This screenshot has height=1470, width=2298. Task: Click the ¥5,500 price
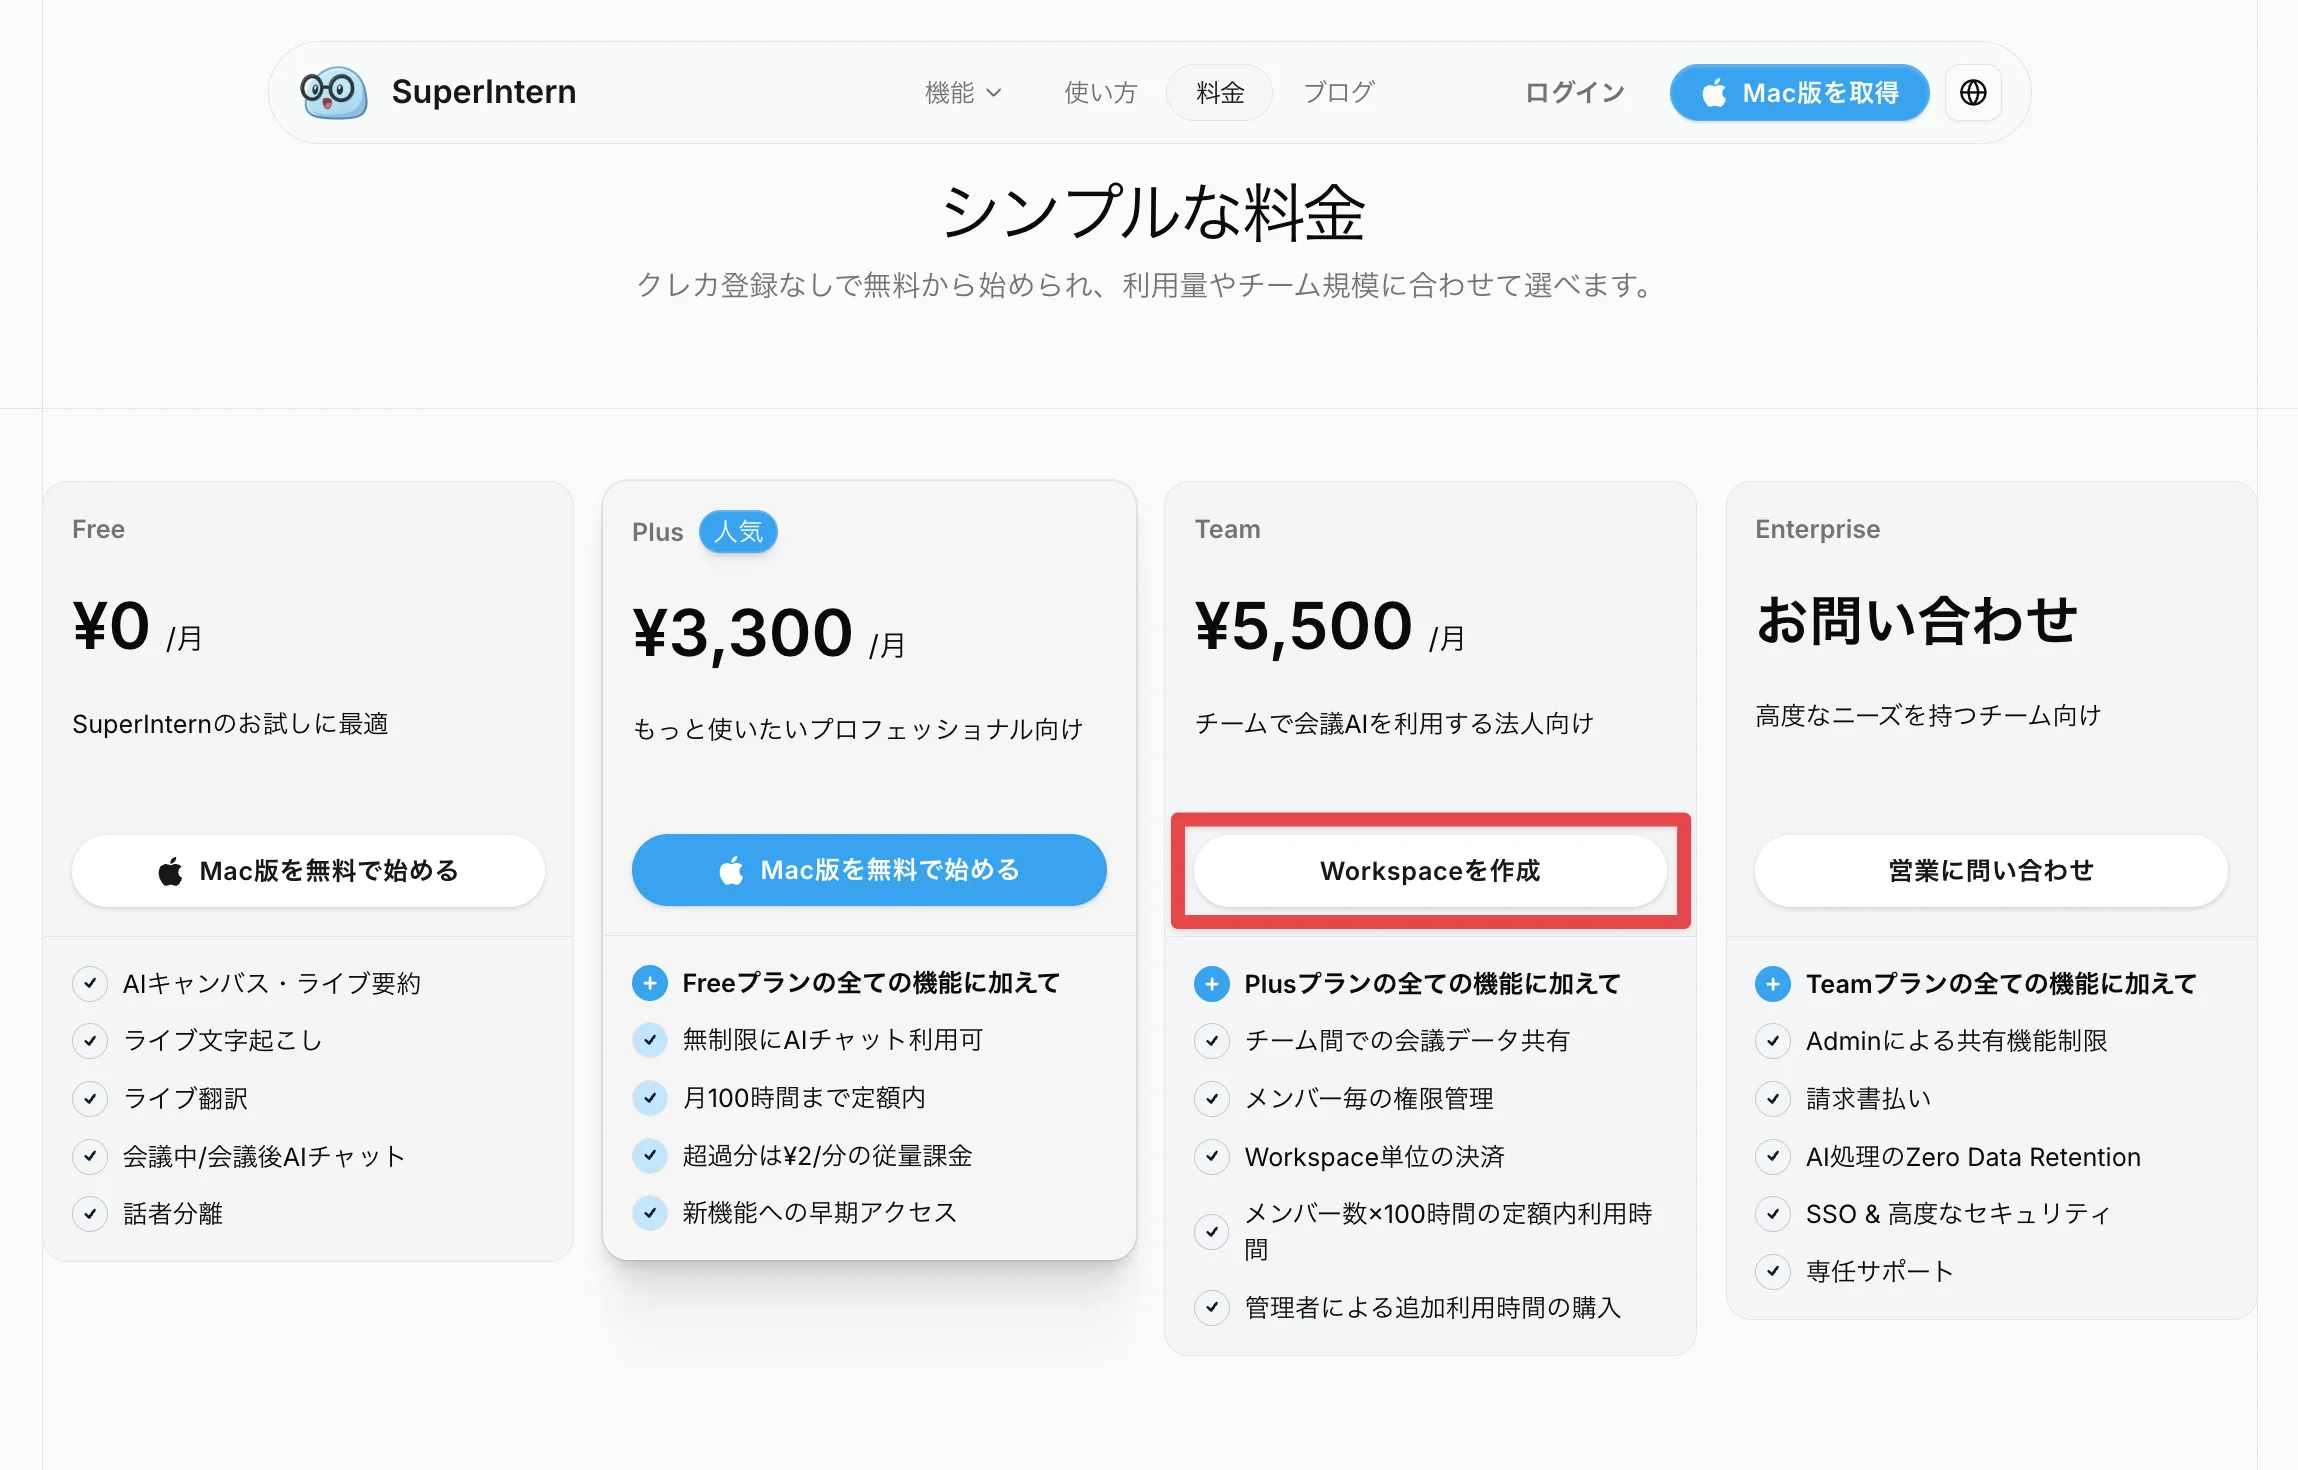coord(1304,627)
